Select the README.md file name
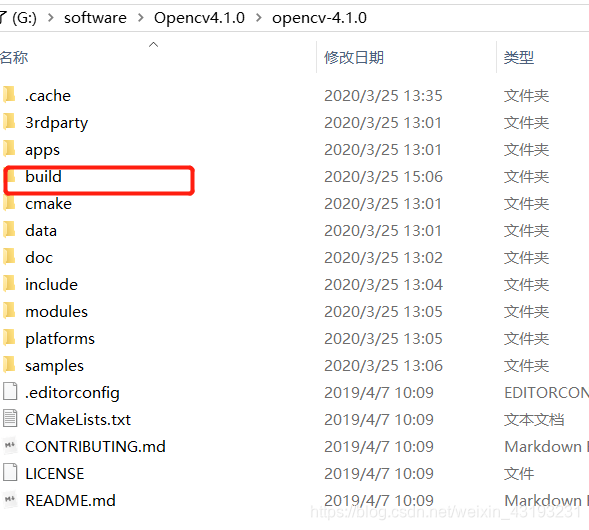 pos(70,501)
